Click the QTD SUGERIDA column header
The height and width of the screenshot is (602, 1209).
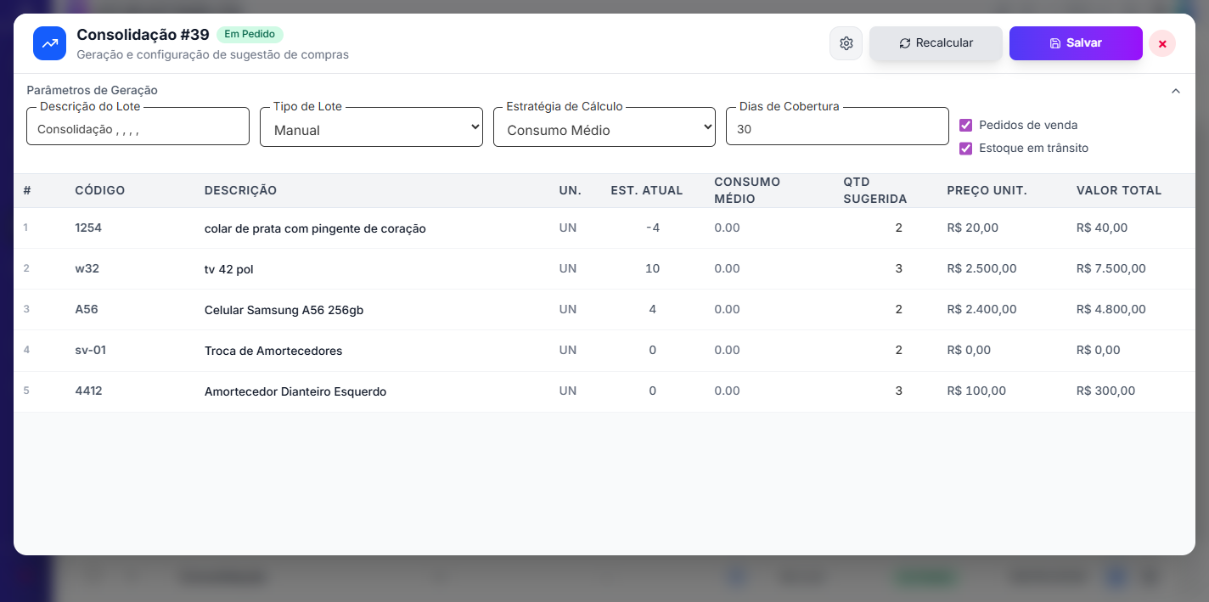[875, 190]
